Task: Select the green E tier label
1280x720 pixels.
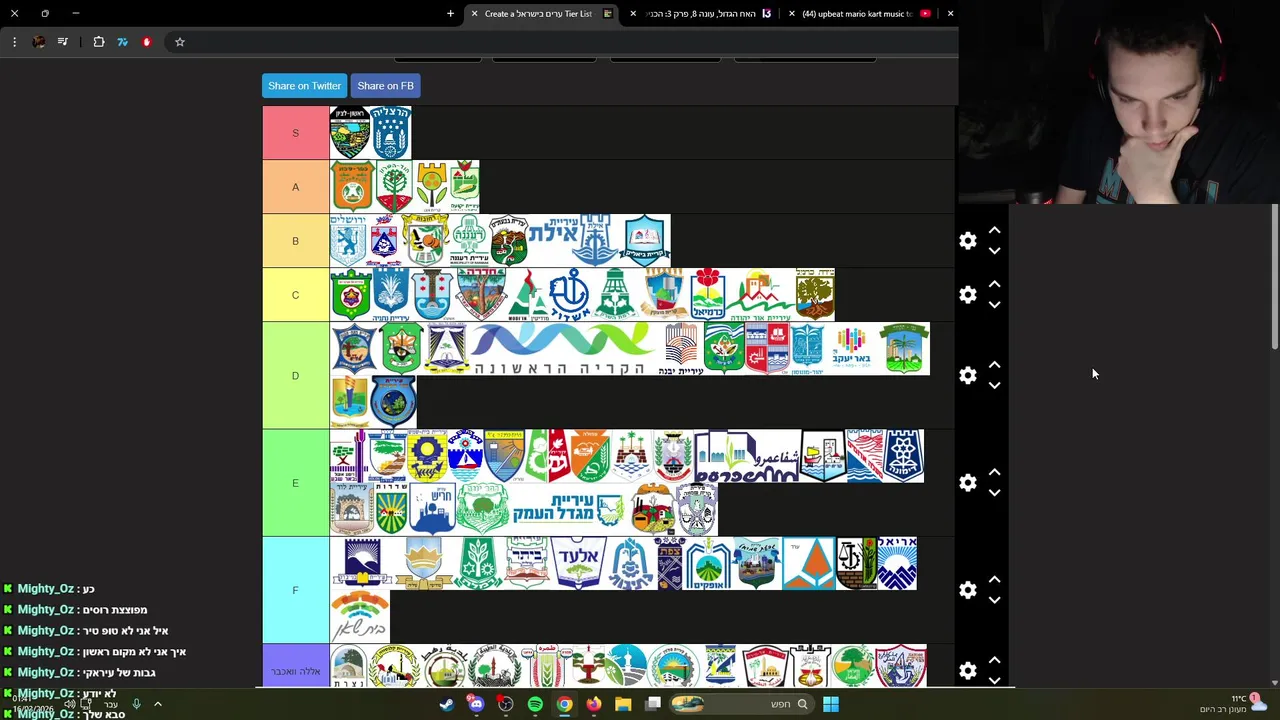Action: coord(295,483)
